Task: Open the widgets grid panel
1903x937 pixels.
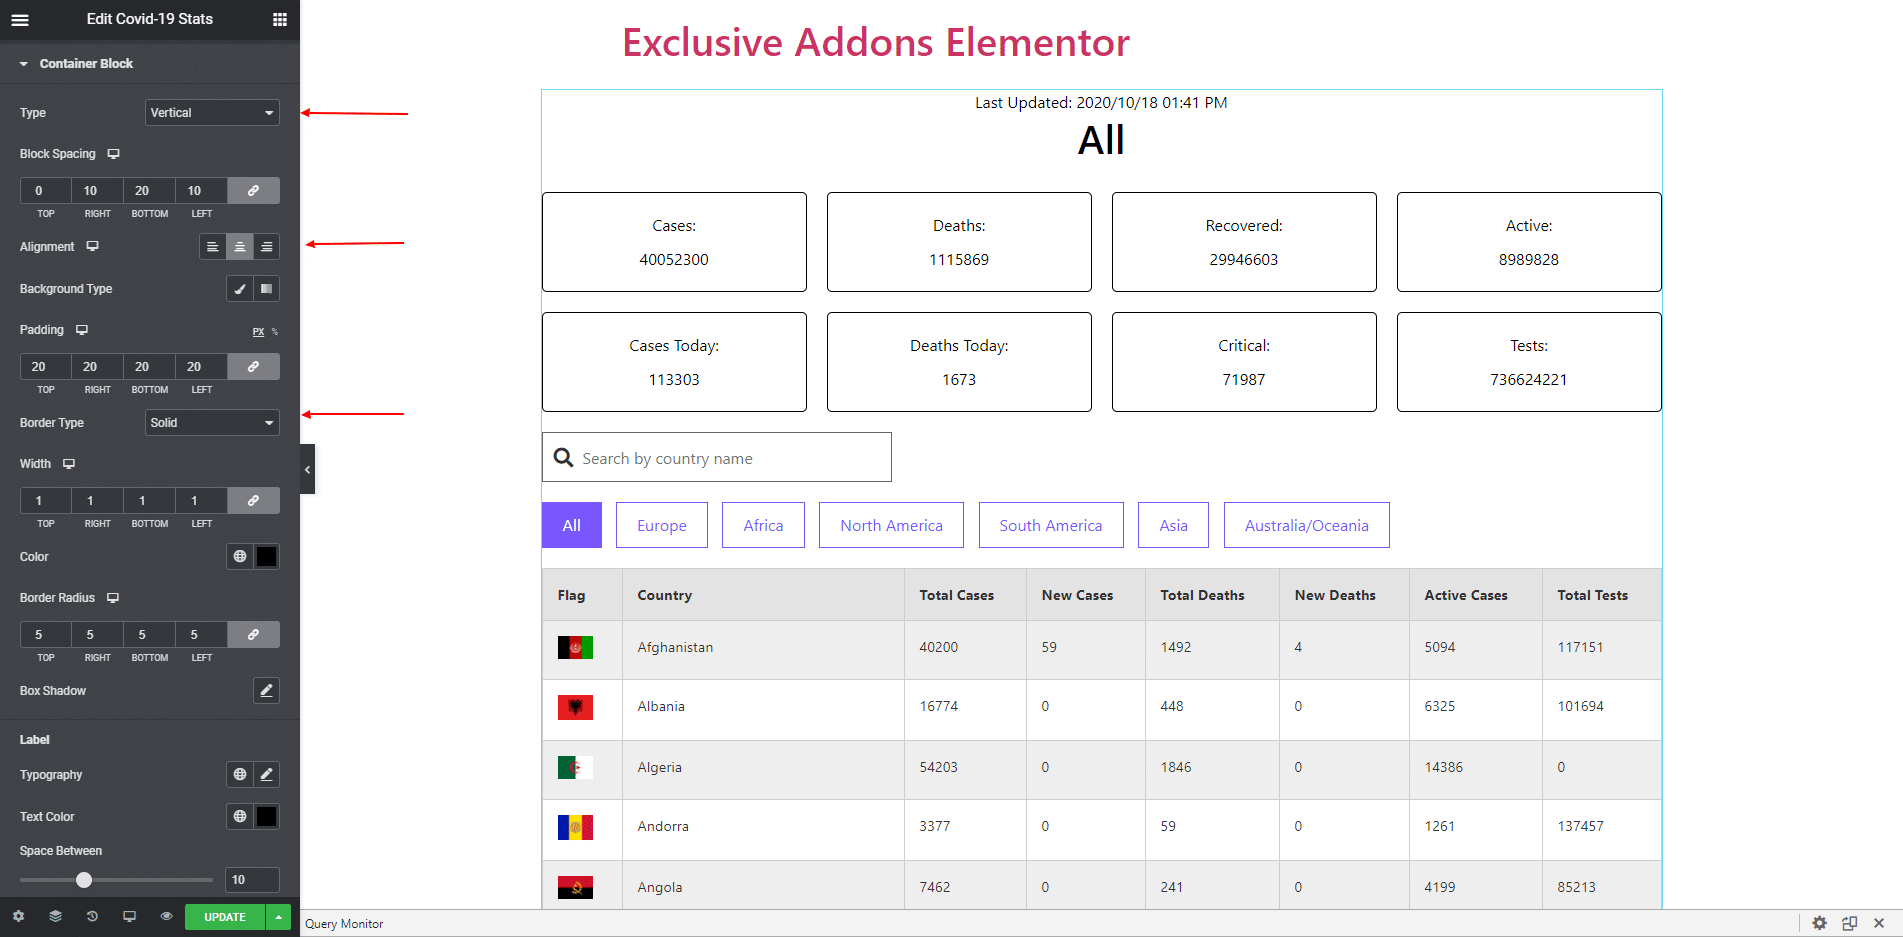Action: 280,19
